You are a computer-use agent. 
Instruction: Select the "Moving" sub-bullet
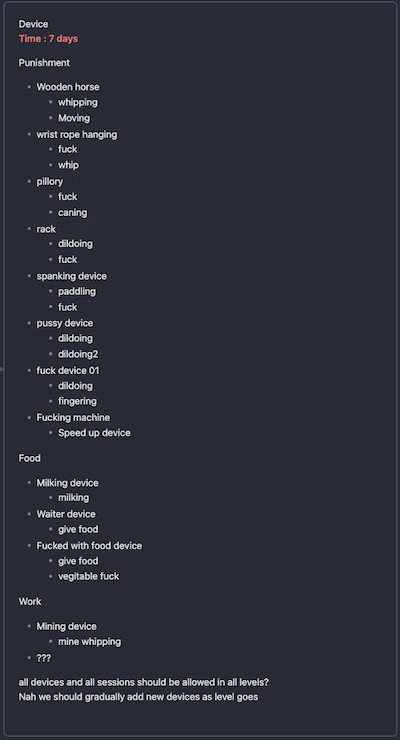(74, 118)
